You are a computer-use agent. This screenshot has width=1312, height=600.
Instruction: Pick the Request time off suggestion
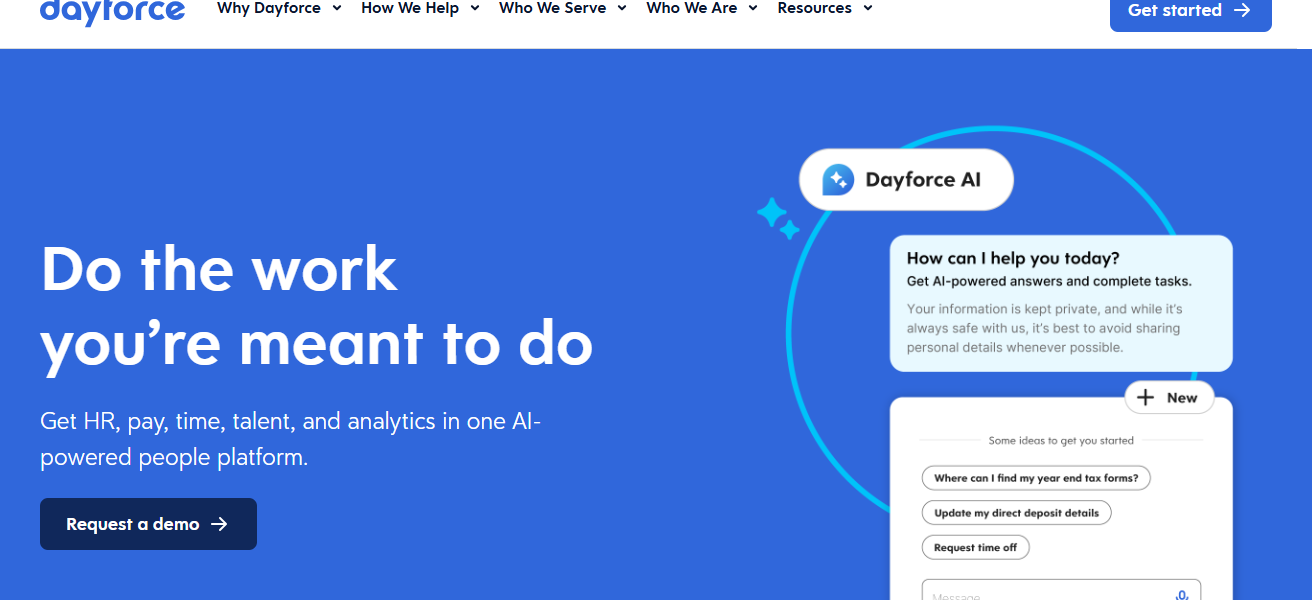coord(975,547)
